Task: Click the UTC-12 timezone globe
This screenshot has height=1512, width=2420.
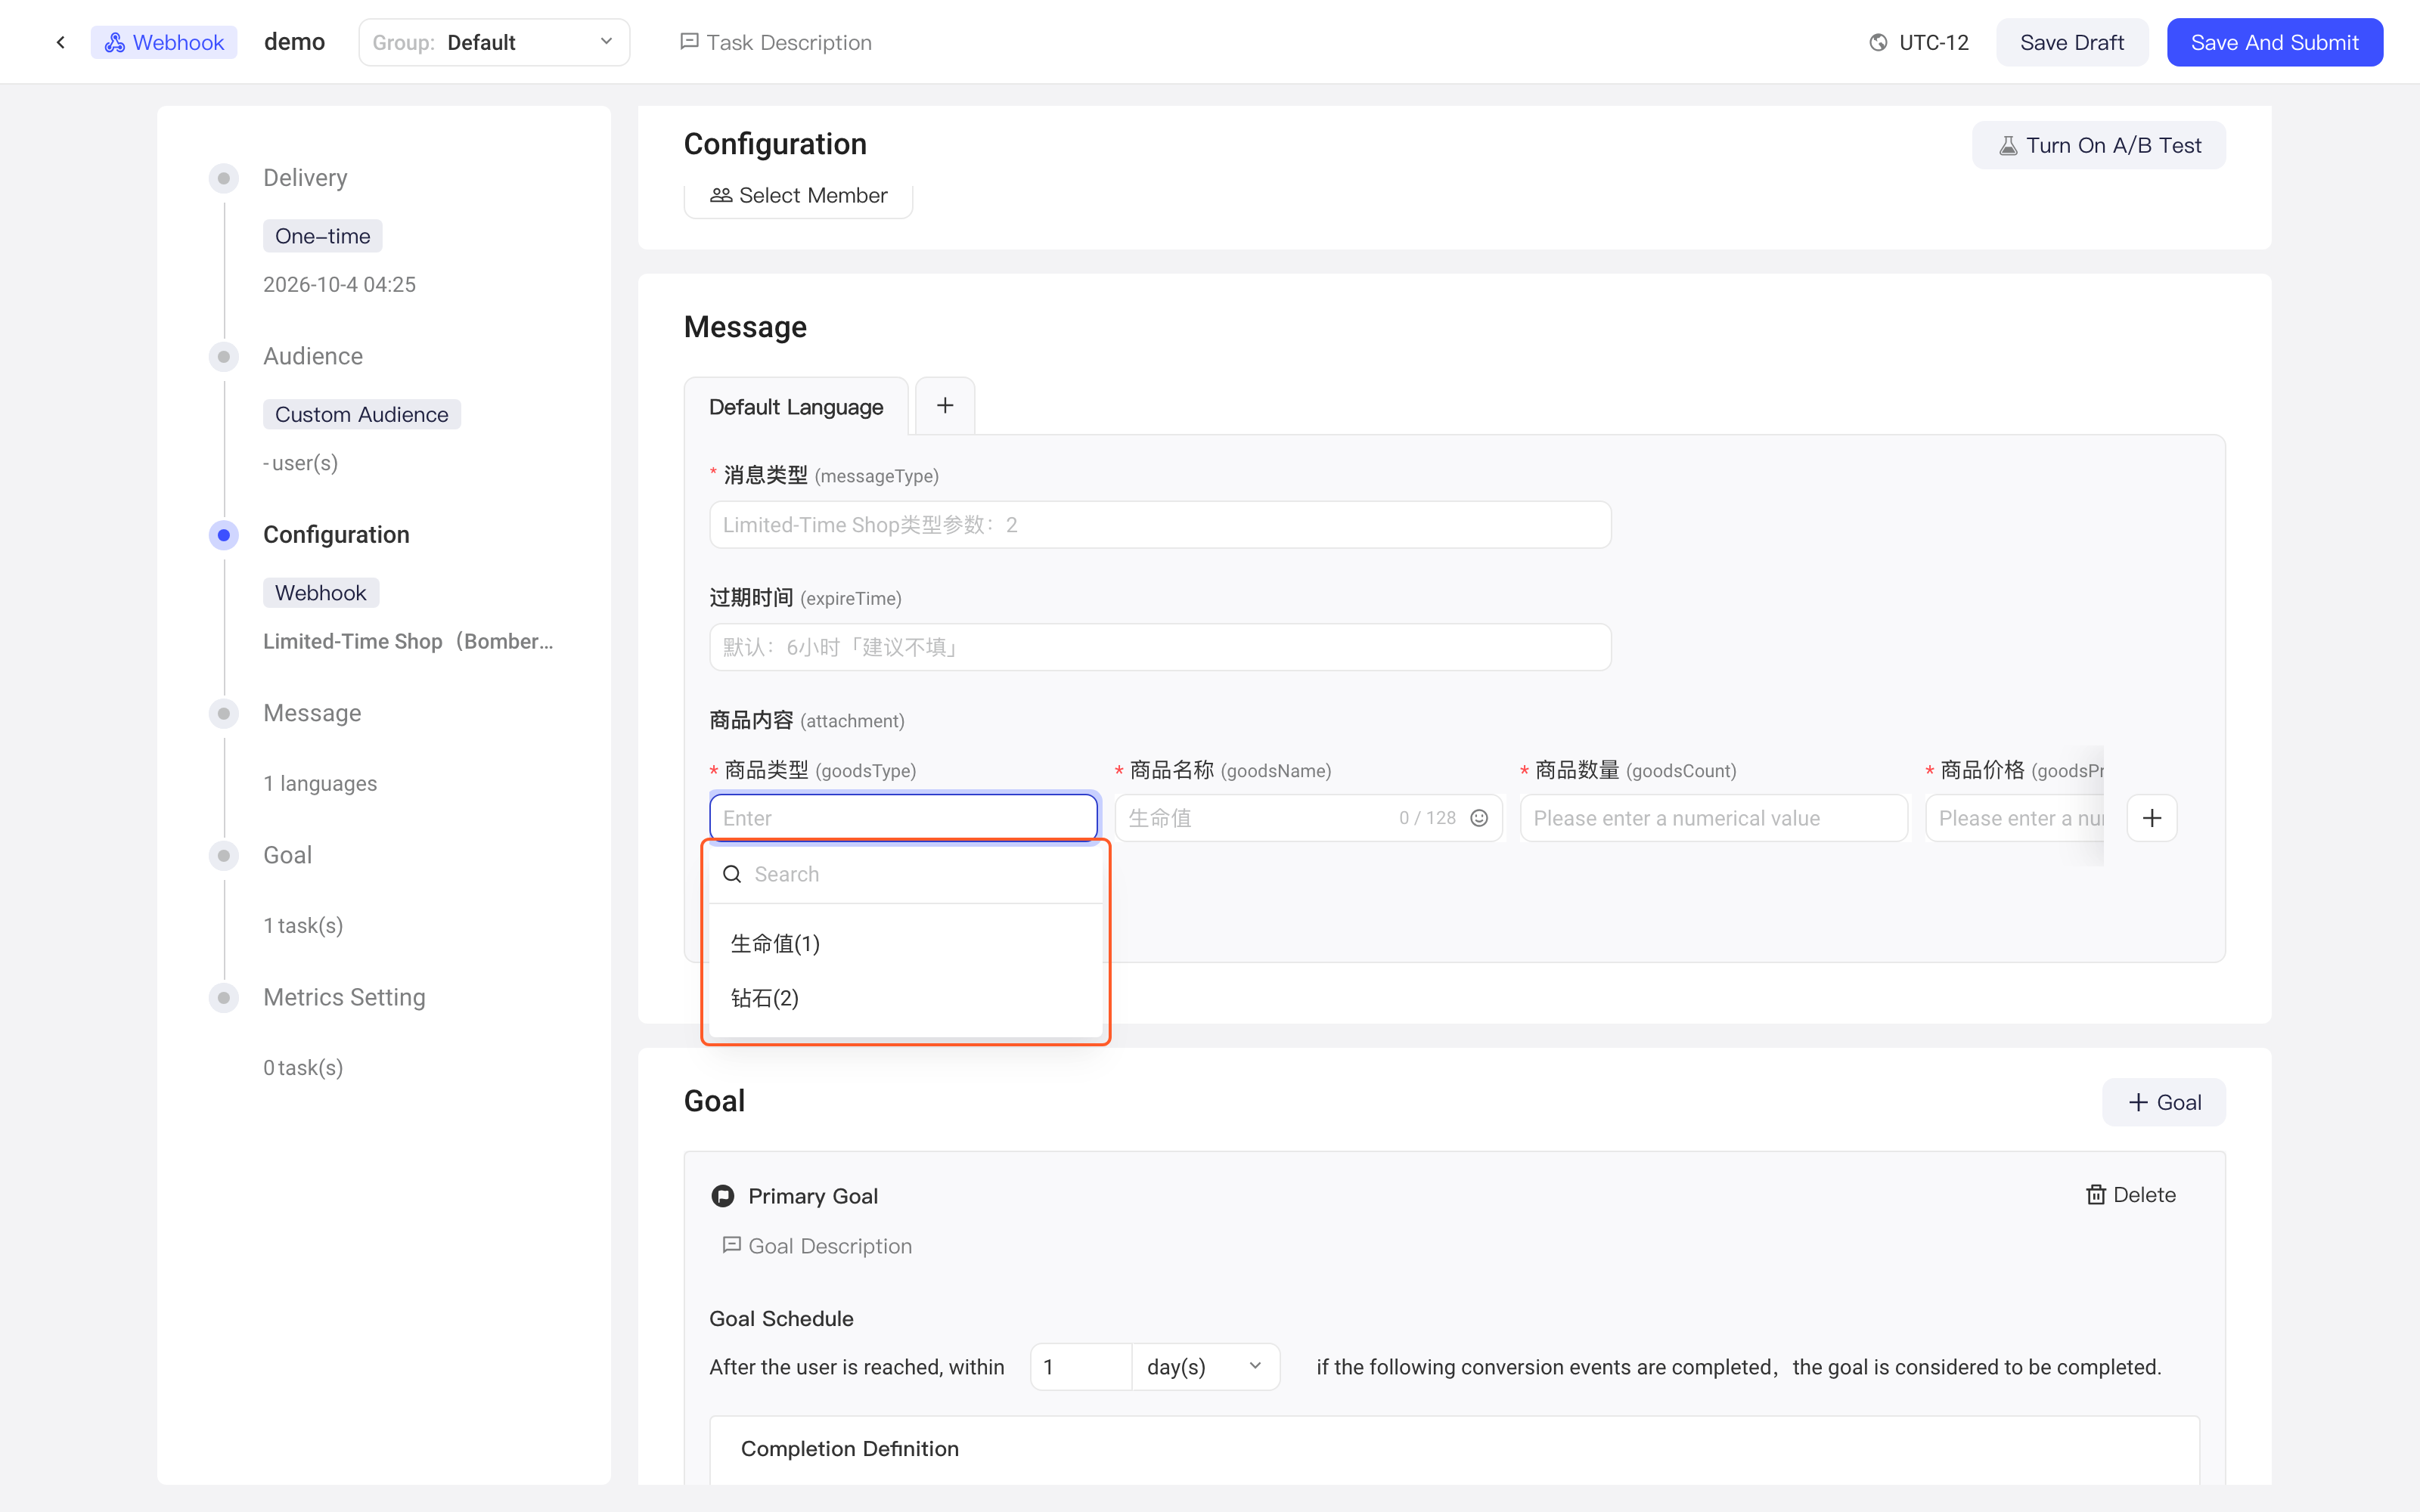Action: (1878, 42)
